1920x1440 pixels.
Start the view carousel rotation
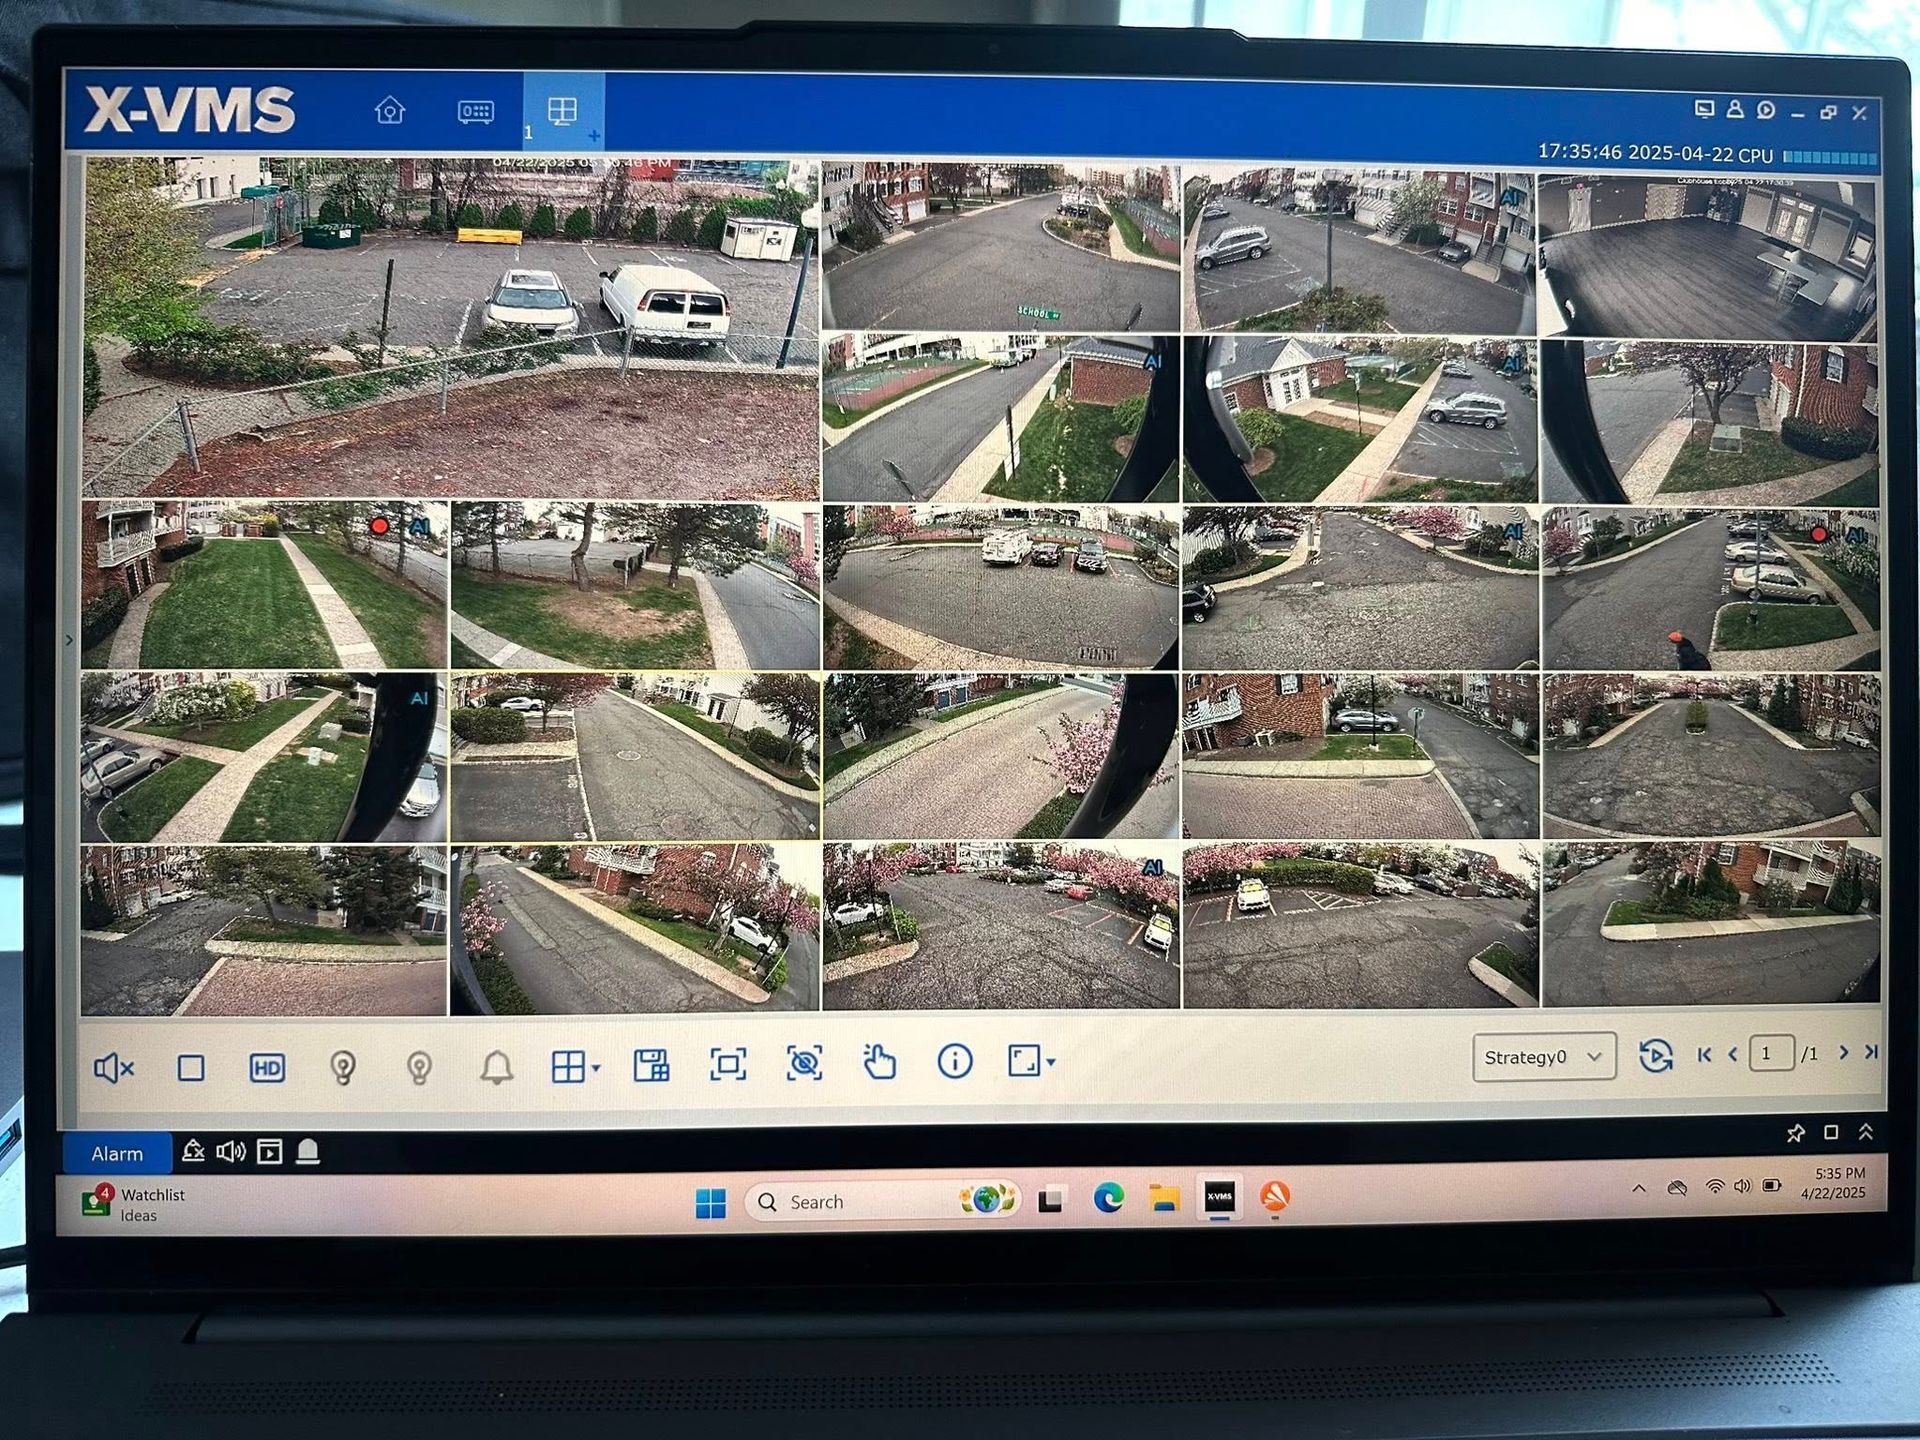click(x=1657, y=1055)
